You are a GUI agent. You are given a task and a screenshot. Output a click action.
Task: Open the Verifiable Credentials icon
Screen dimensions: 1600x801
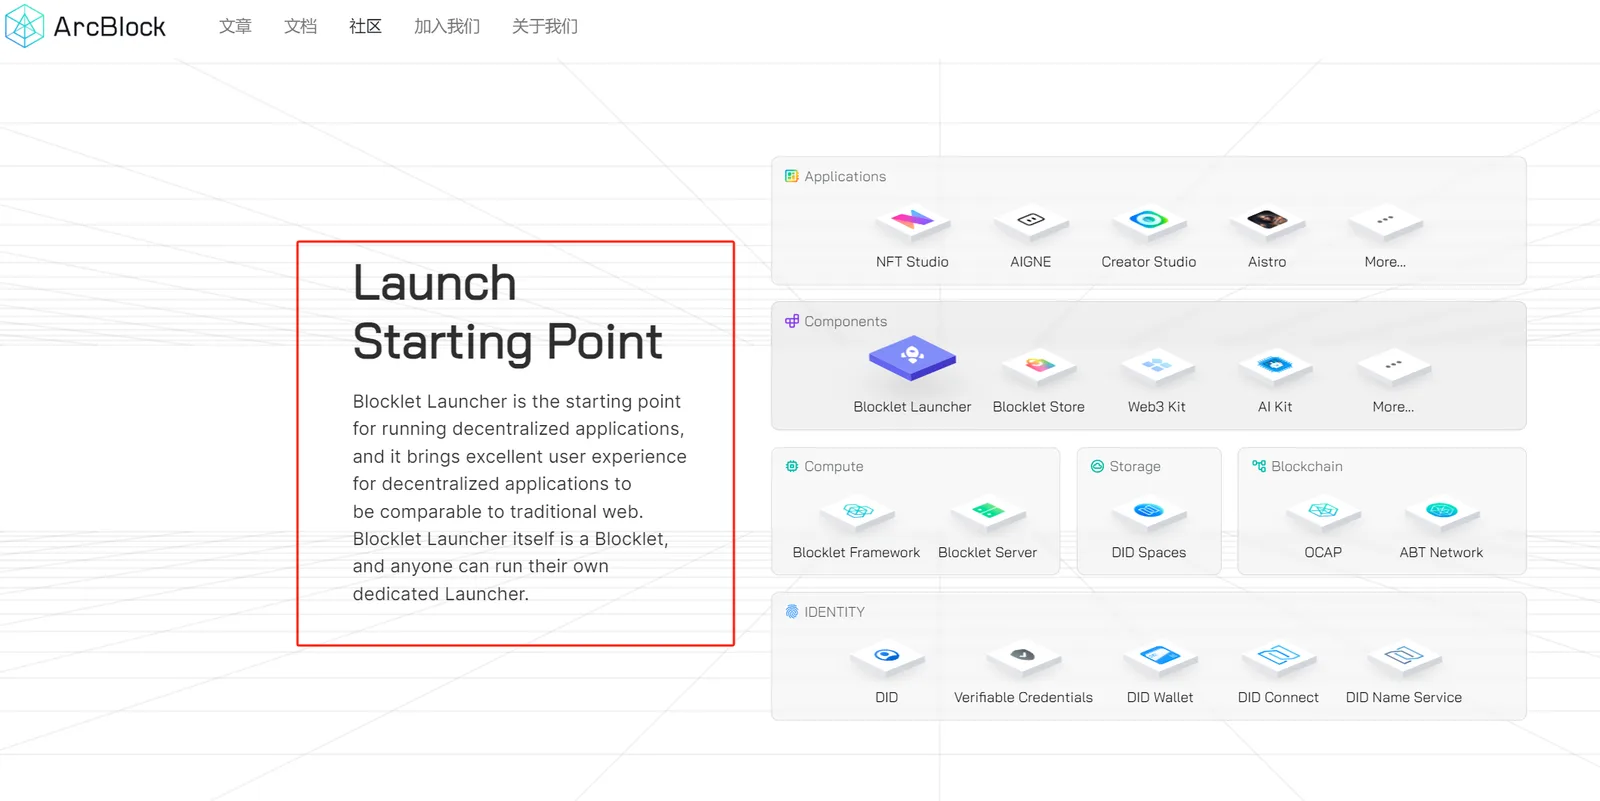pos(1023,657)
